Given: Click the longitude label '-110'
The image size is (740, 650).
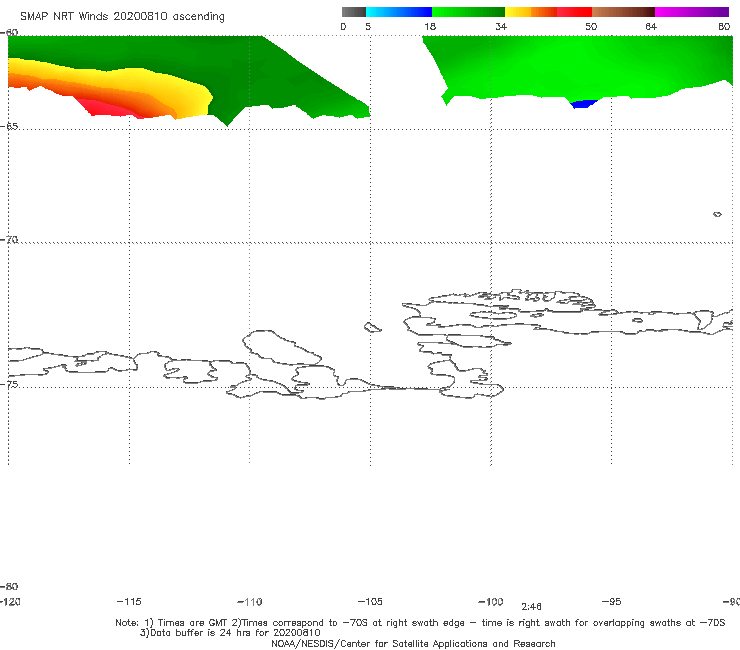Looking at the screenshot, I should (250, 602).
